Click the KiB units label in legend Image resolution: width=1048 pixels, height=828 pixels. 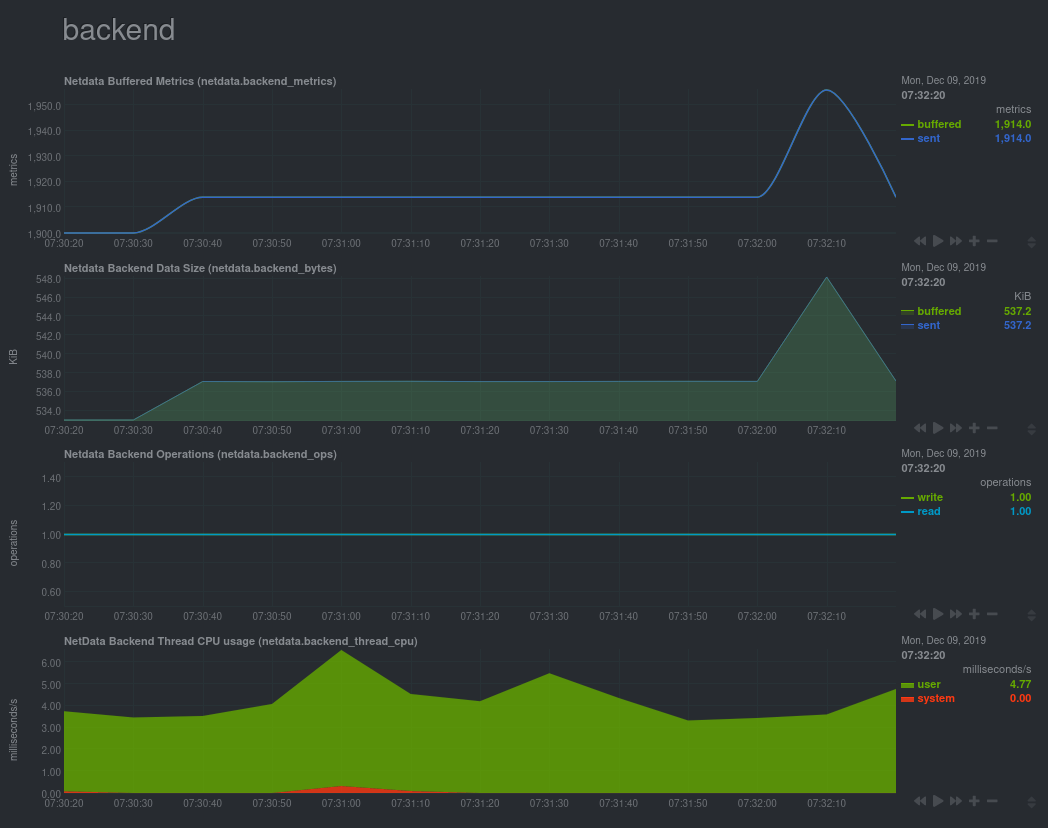click(1022, 296)
